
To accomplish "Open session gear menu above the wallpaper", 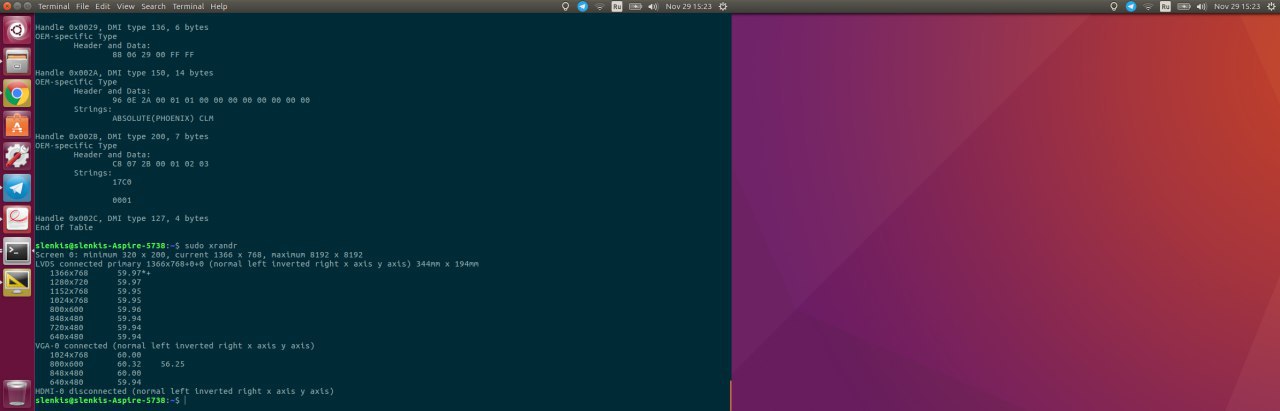I will tap(1272, 6).
